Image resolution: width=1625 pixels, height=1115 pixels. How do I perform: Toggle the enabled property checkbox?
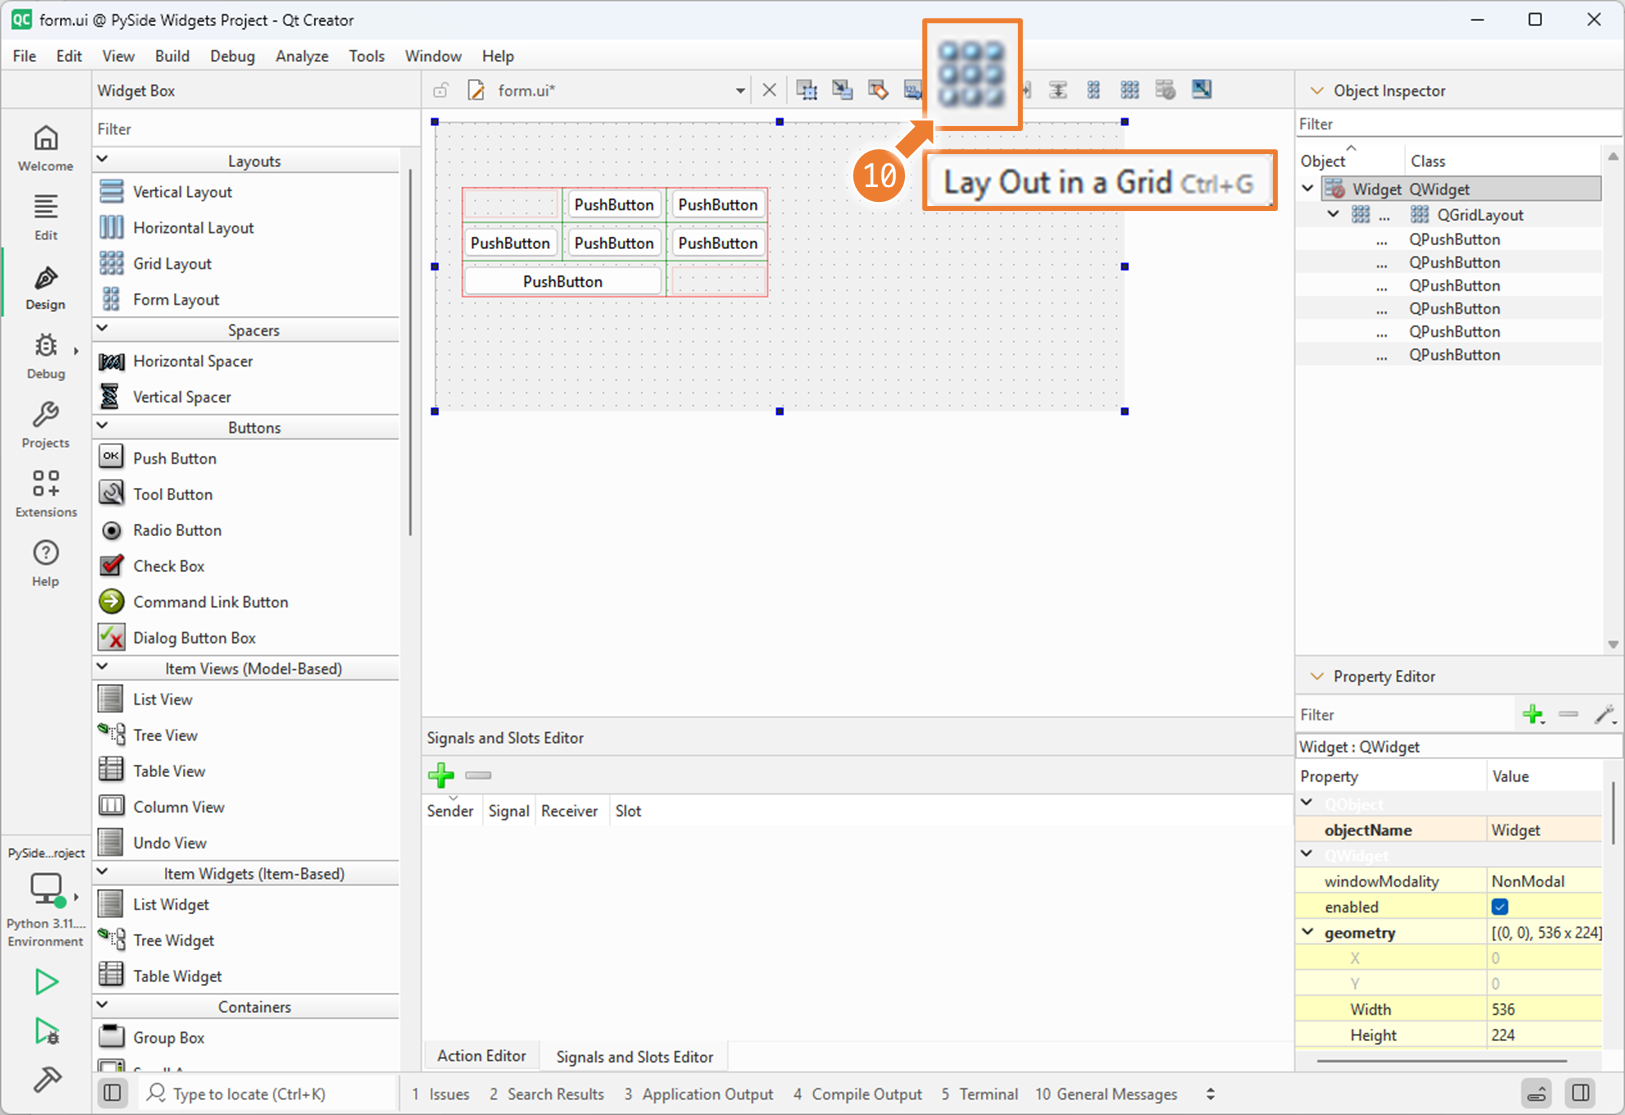pyautogui.click(x=1500, y=907)
